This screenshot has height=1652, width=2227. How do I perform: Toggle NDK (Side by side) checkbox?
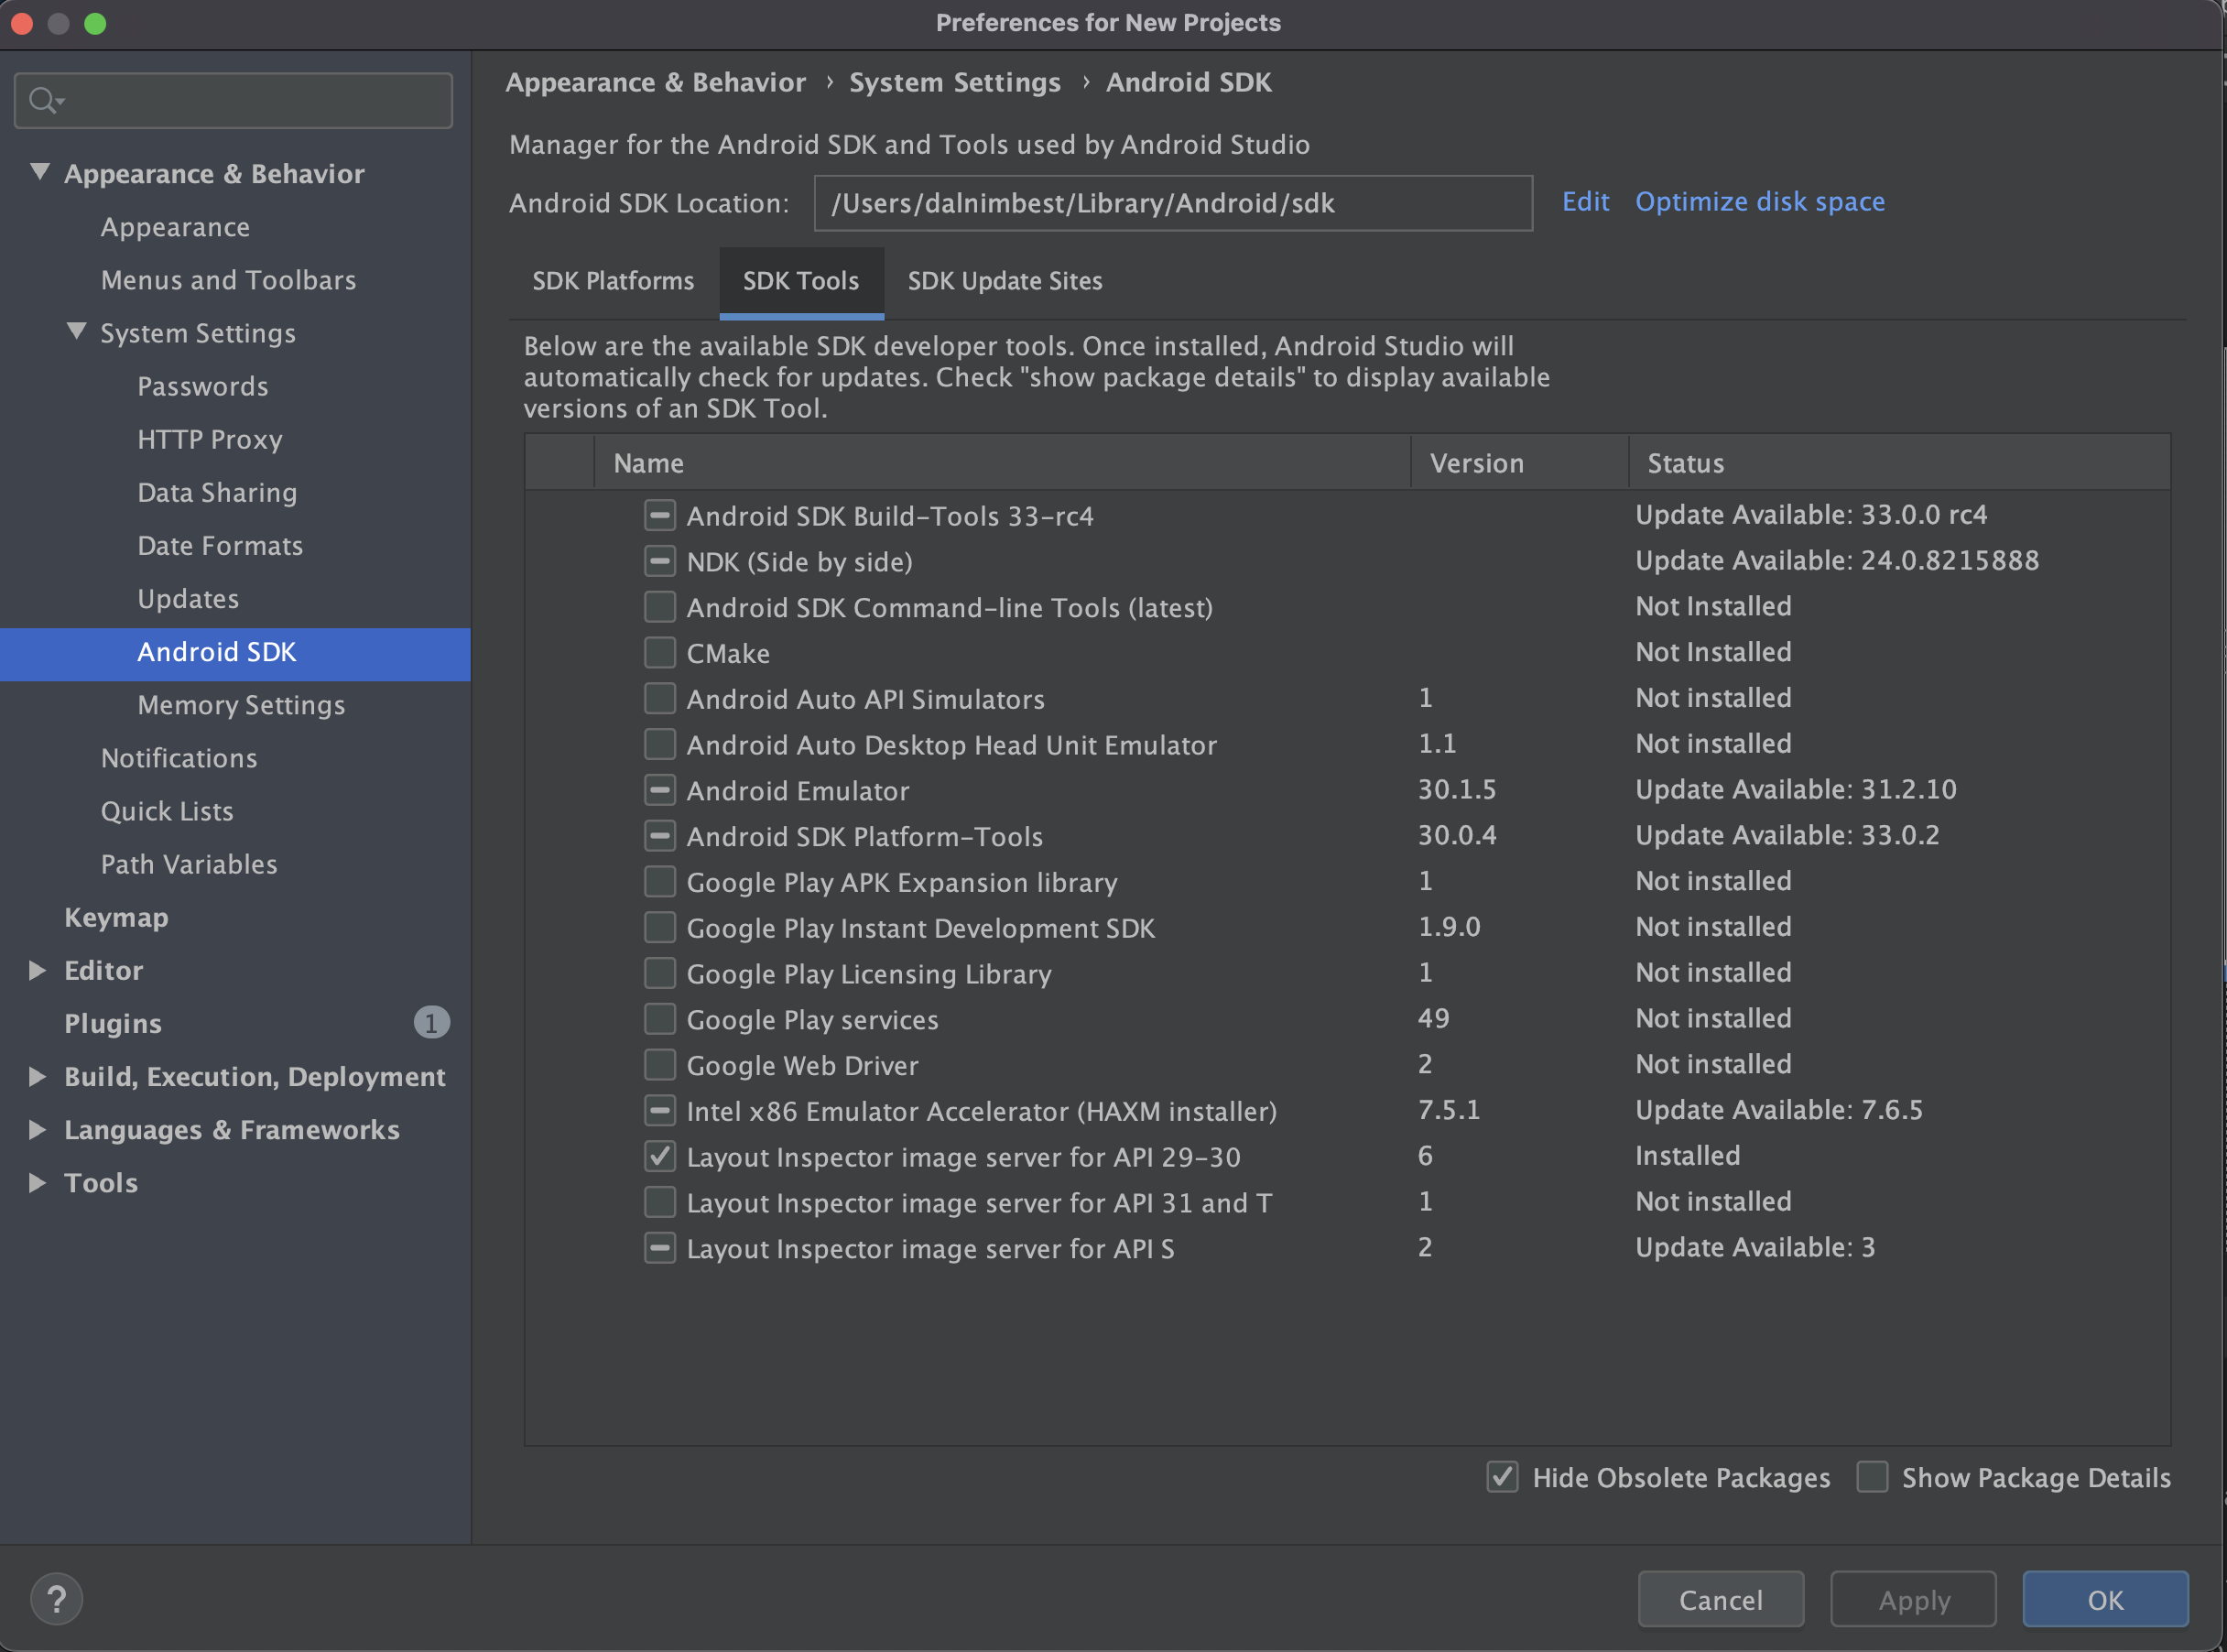(660, 561)
